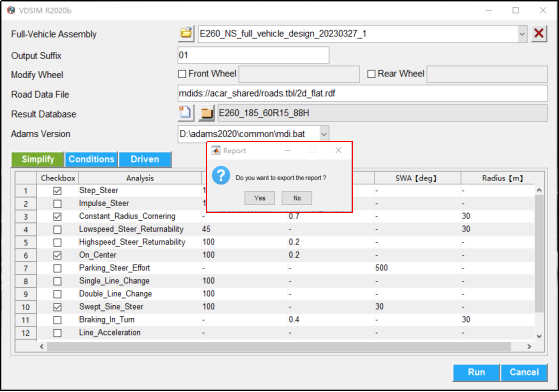Image resolution: width=559 pixels, height=392 pixels.
Task: Click the table's scroll up arrow
Action: [x=539, y=190]
